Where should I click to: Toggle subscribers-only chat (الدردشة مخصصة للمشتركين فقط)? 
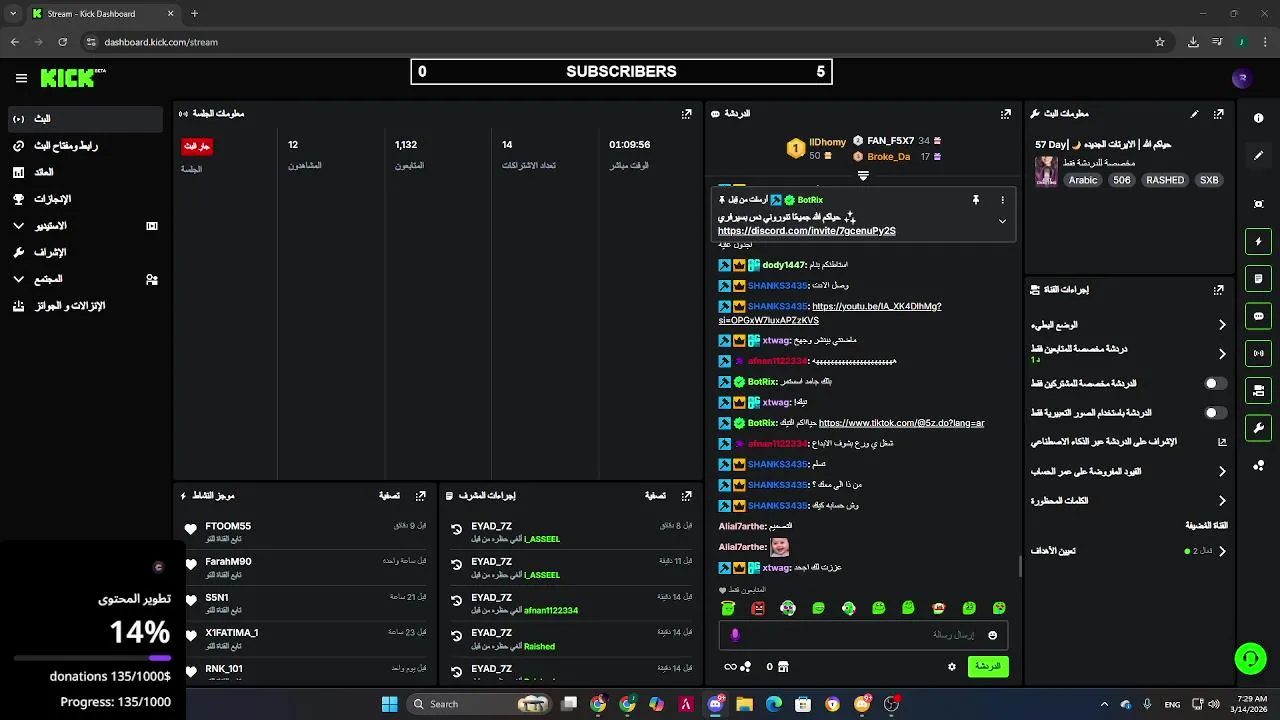pos(1214,384)
